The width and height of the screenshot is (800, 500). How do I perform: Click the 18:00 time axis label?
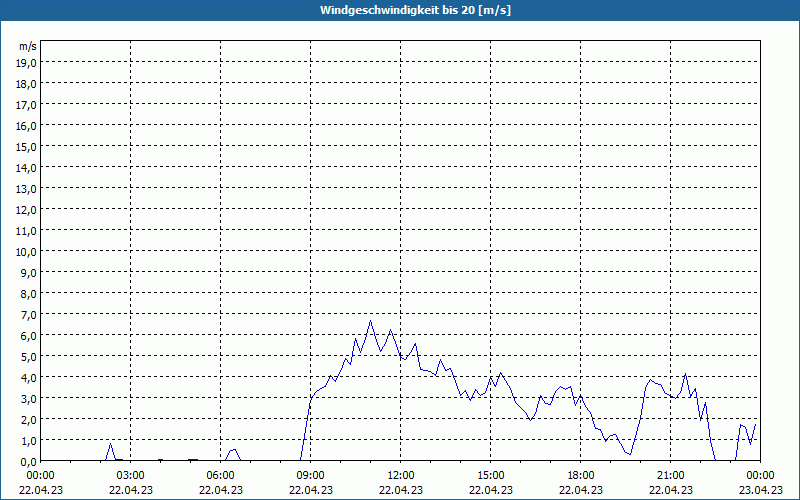pyautogui.click(x=581, y=476)
